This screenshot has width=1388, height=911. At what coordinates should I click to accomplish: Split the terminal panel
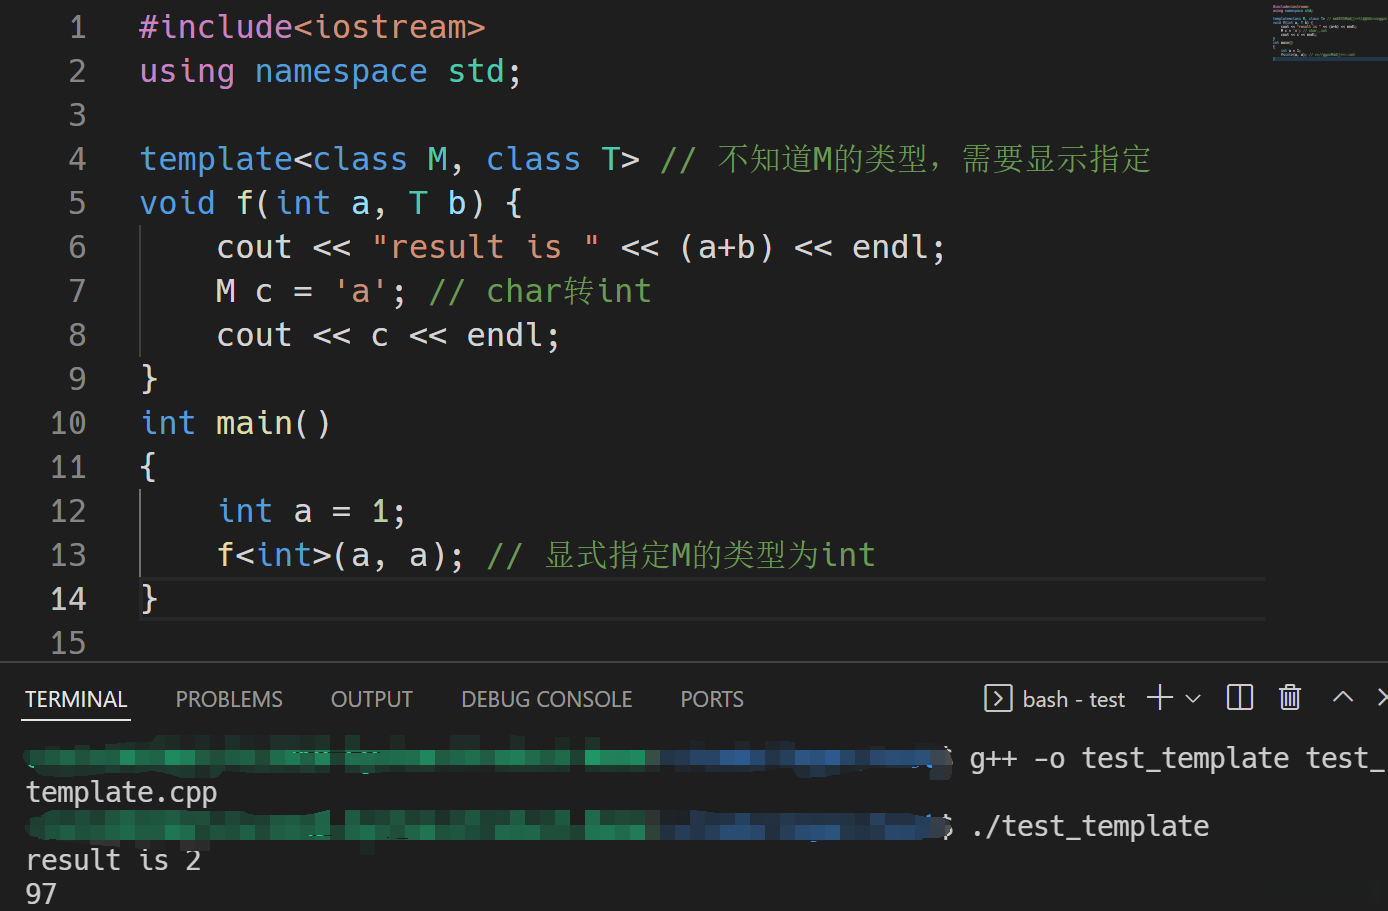point(1240,698)
